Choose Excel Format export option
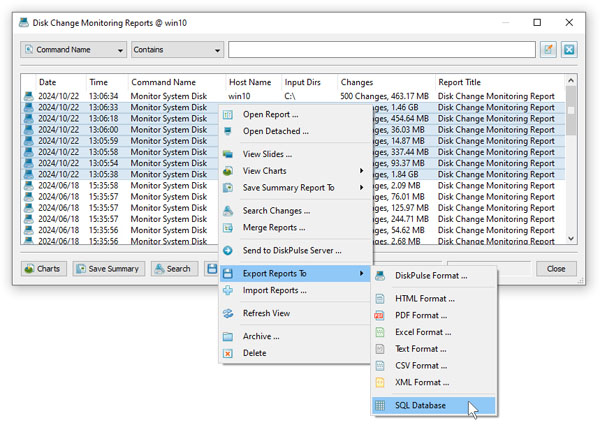 (x=434, y=332)
